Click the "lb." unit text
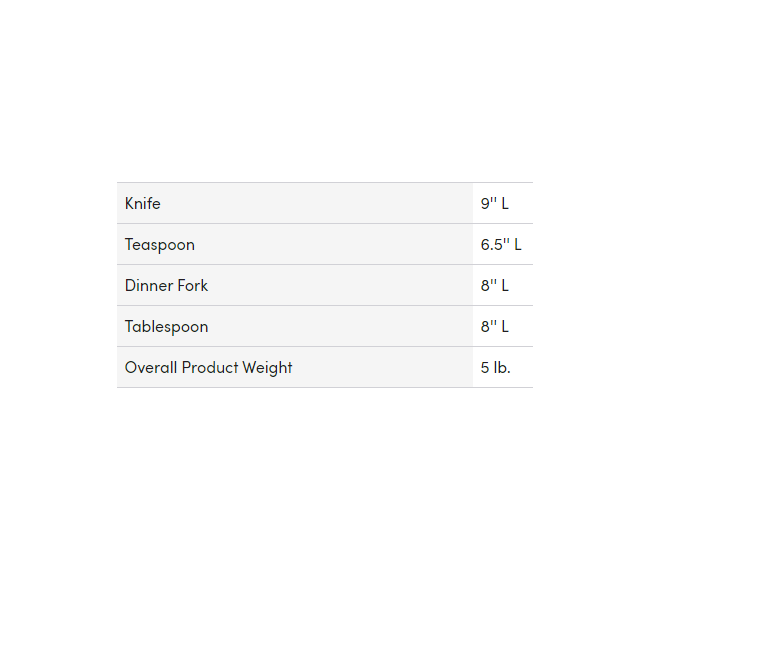Image resolution: width=759 pixels, height=655 pixels. point(500,368)
